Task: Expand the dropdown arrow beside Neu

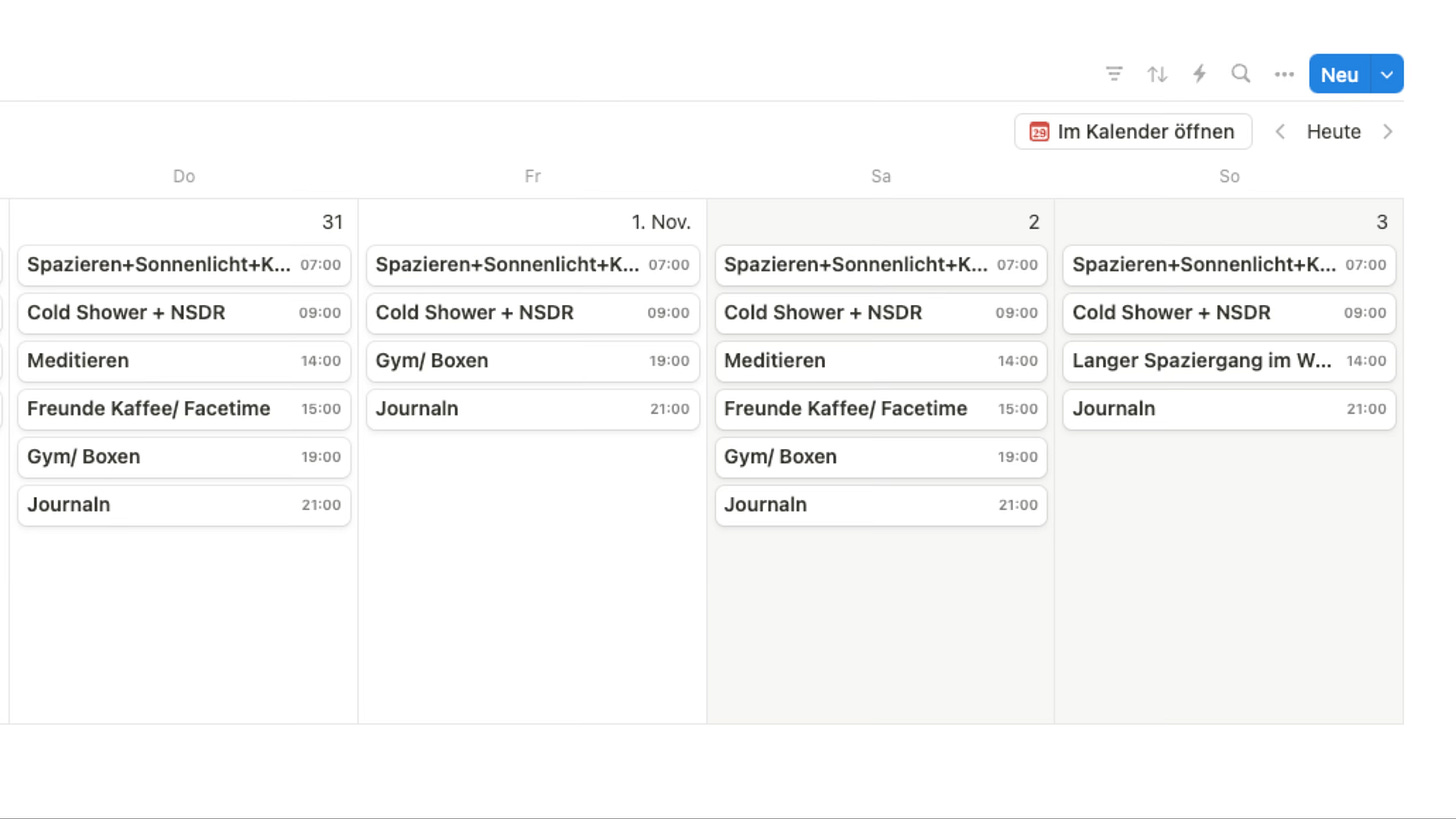Action: [1387, 74]
